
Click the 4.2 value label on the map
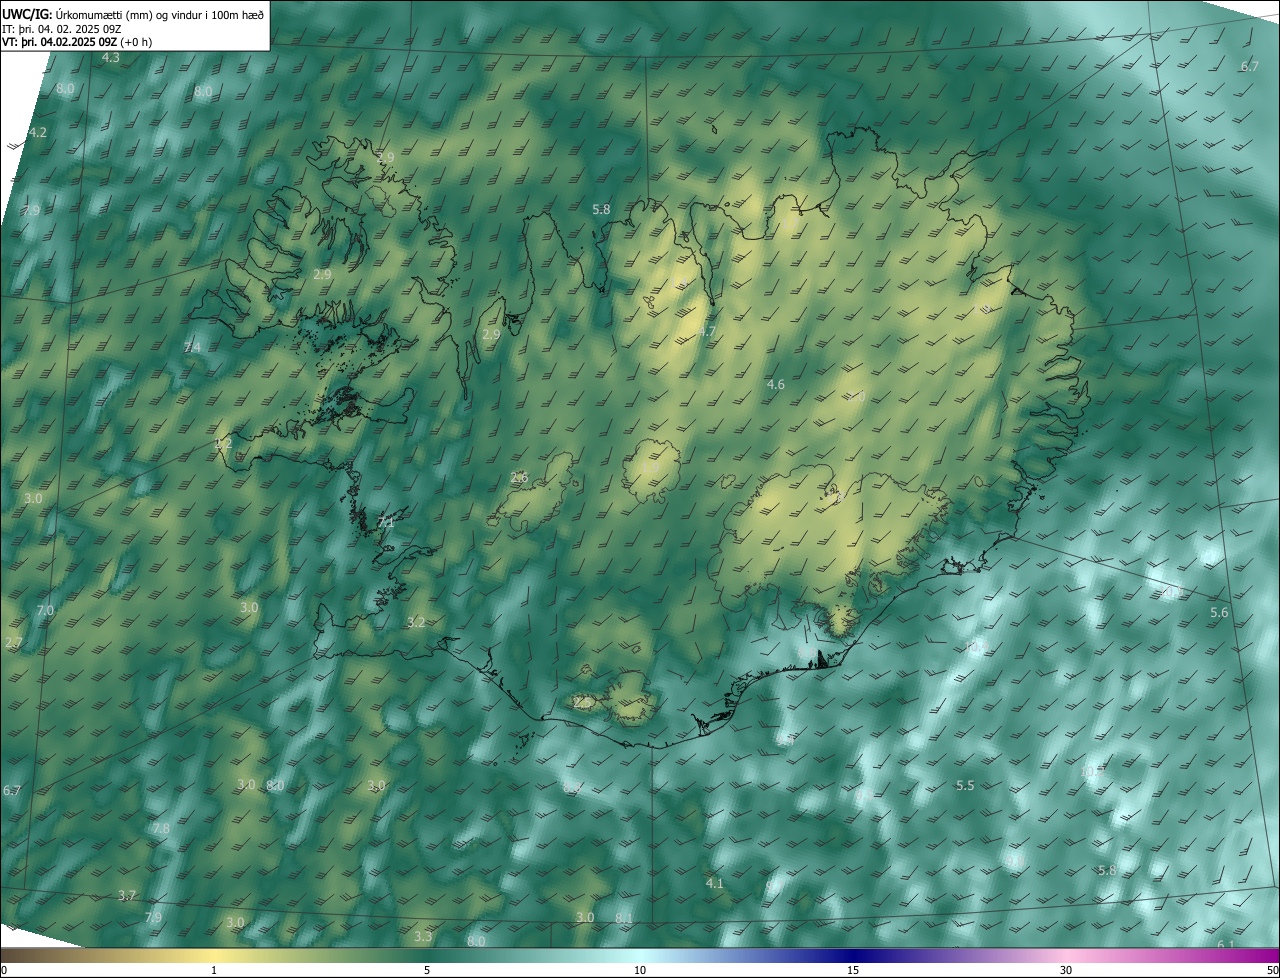[x=38, y=132]
